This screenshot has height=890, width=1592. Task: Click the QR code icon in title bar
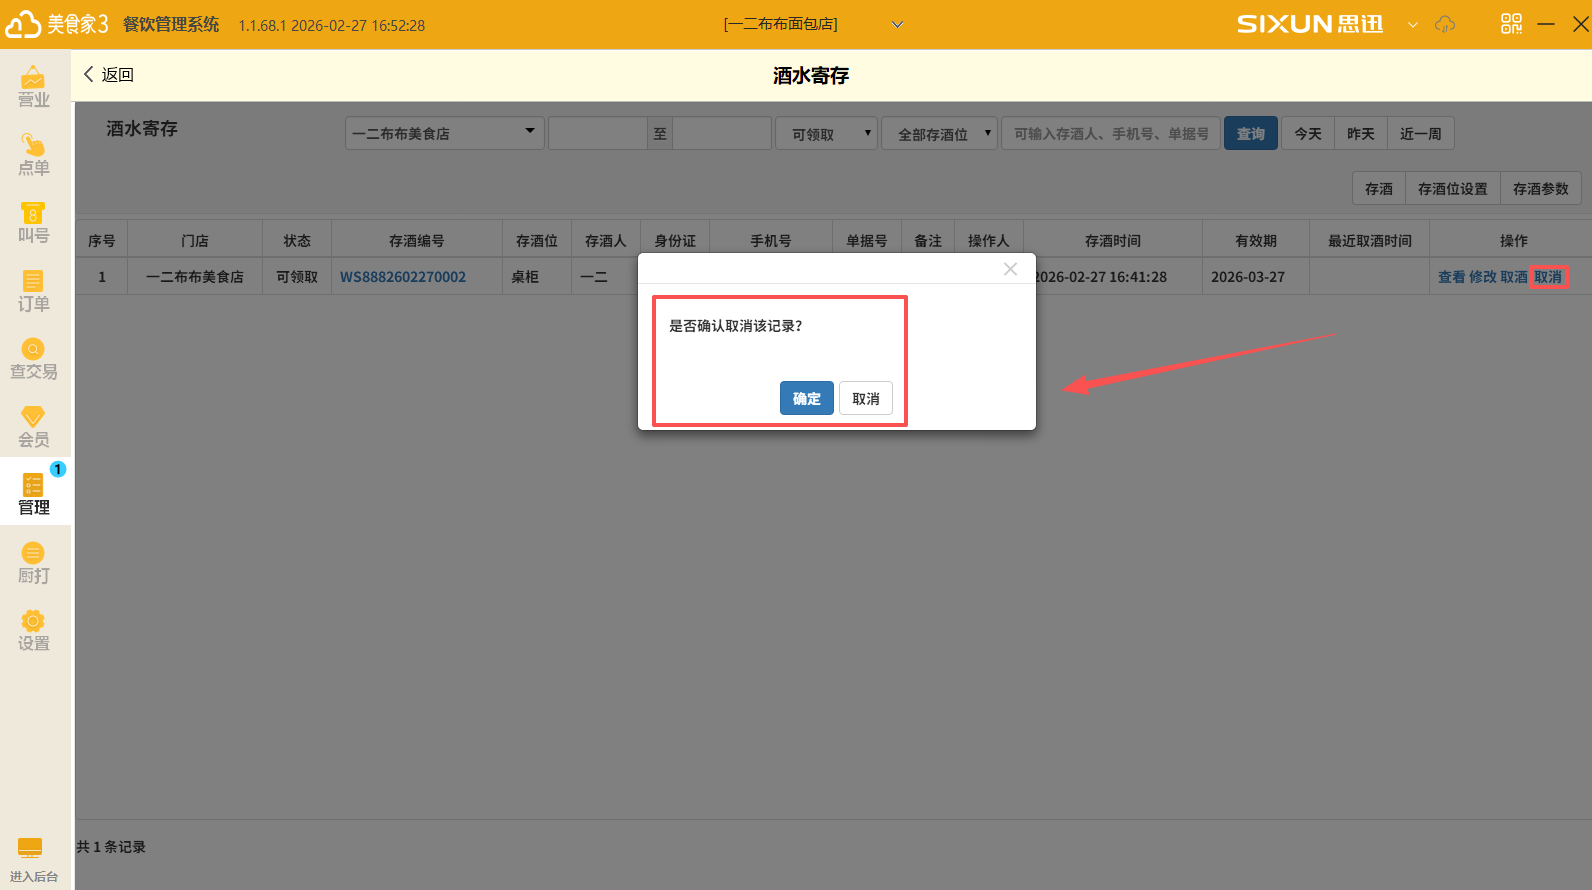coord(1511,24)
